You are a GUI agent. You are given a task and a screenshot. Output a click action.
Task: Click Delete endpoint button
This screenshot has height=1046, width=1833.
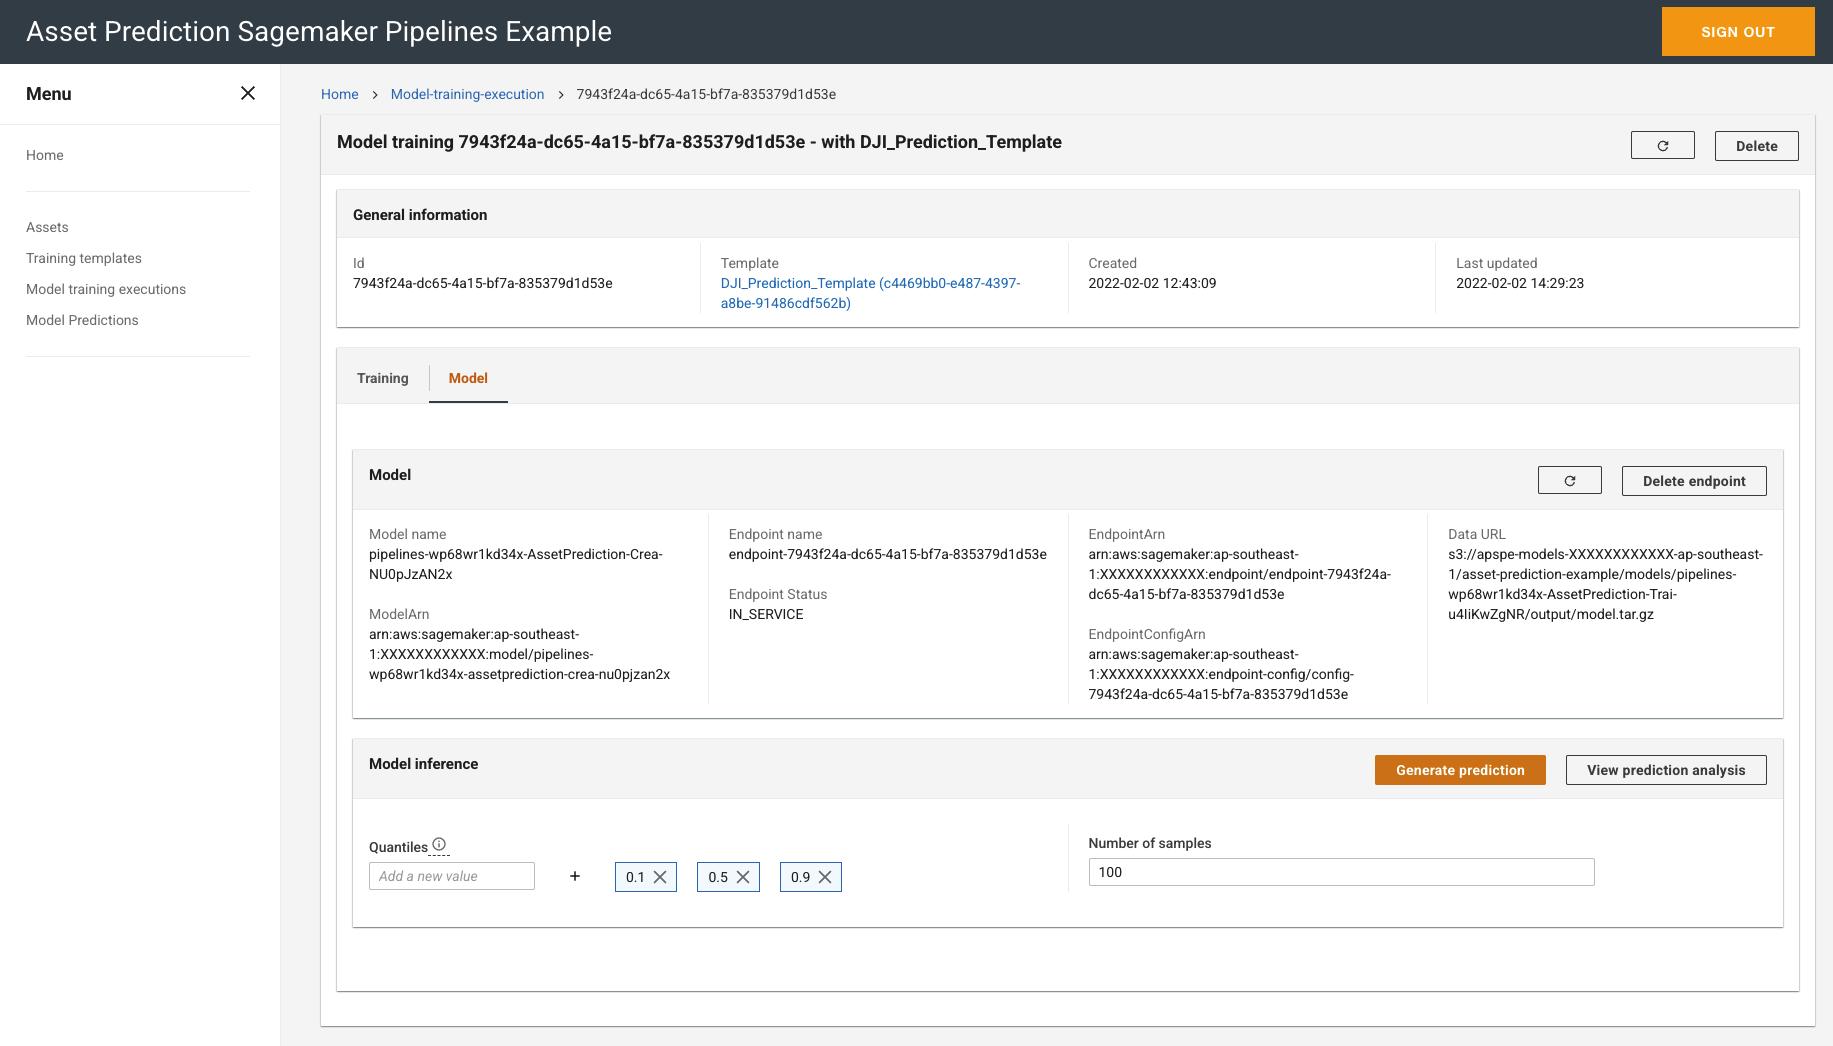tap(1694, 481)
